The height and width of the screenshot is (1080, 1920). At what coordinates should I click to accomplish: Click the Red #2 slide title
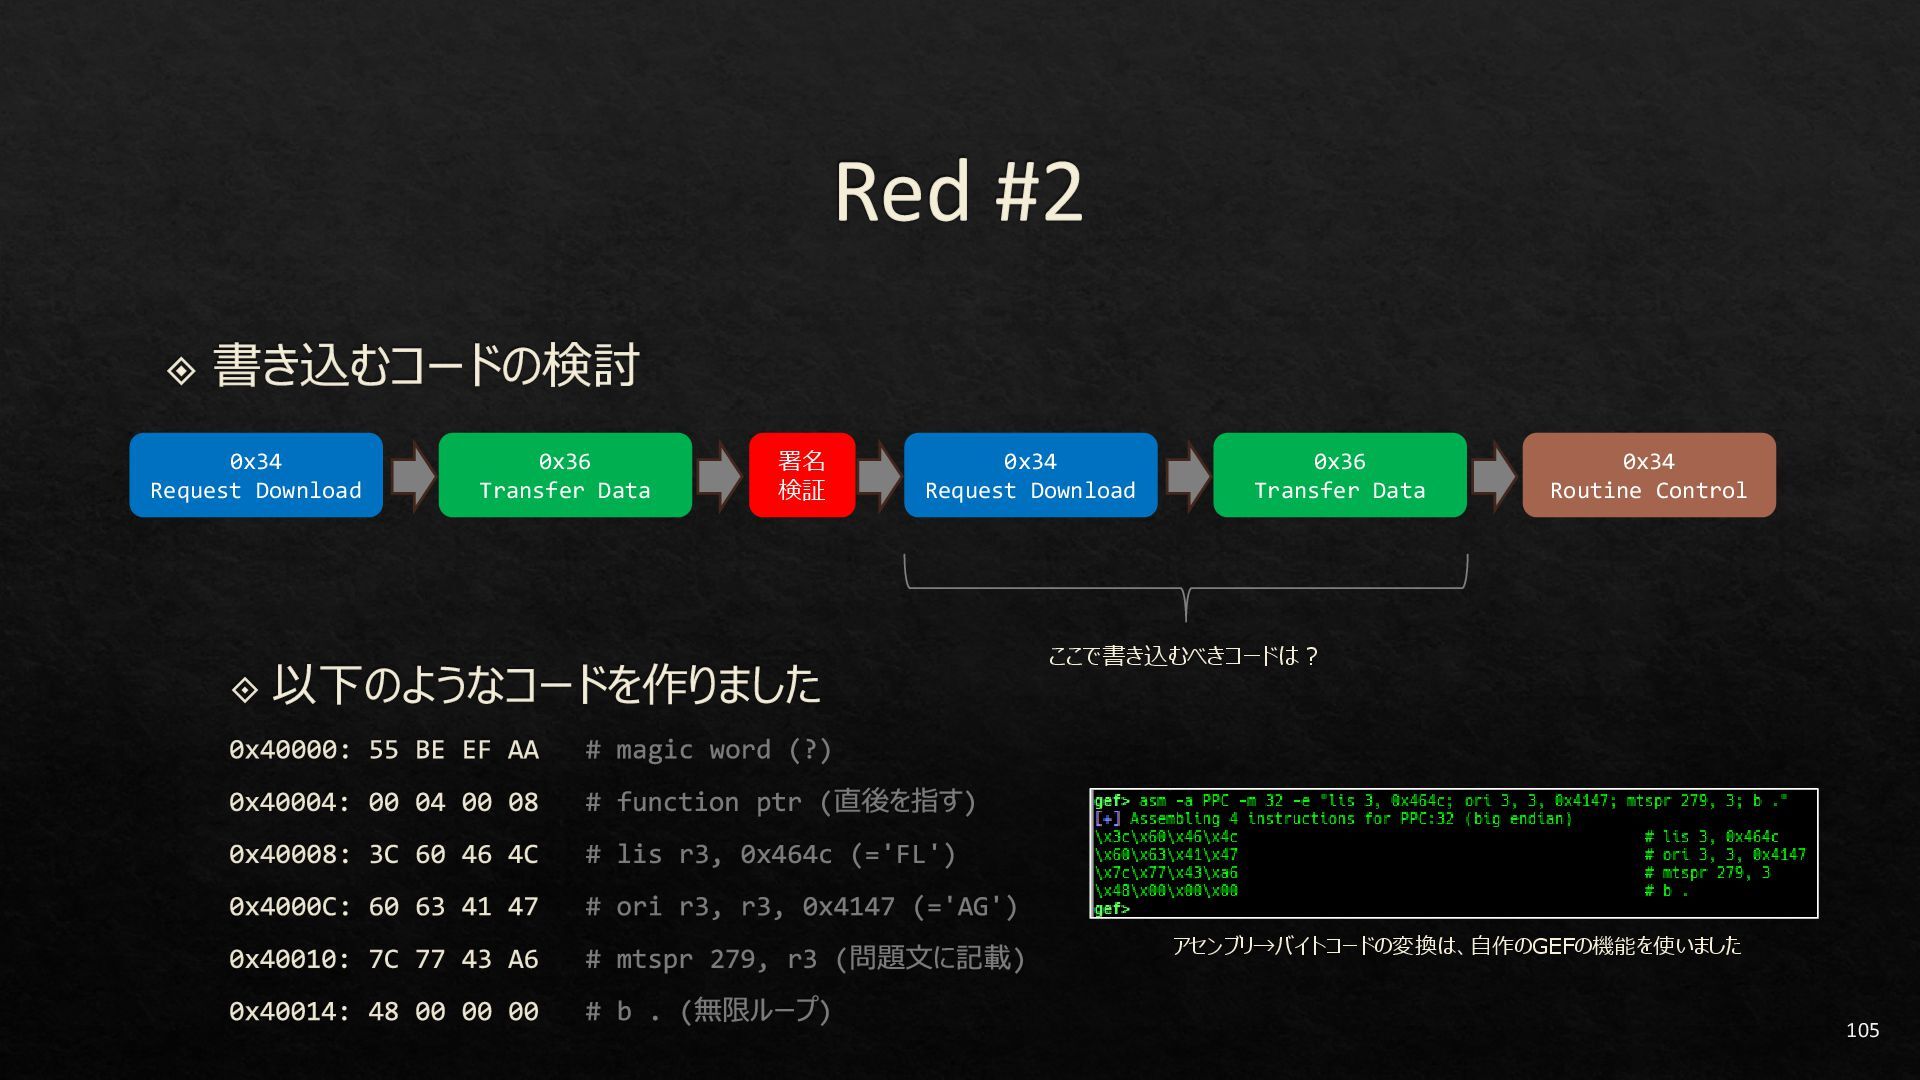[958, 191]
